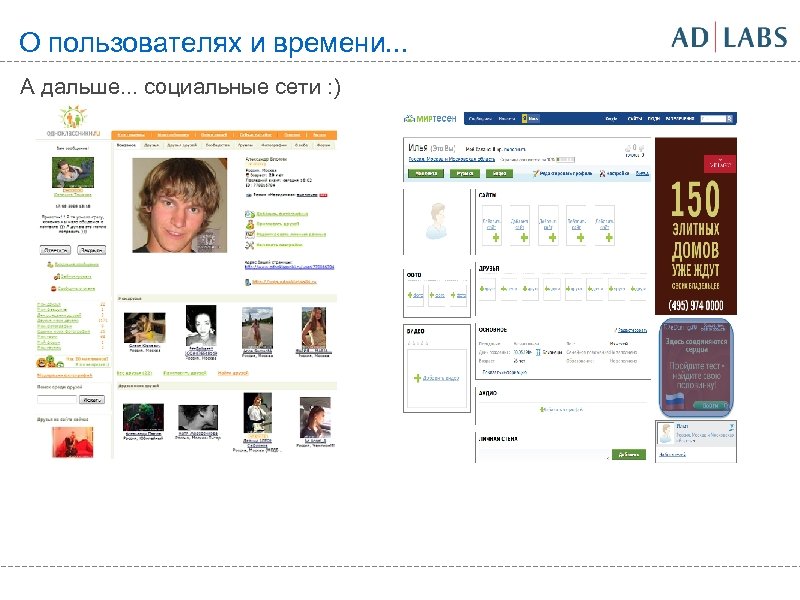800x600 pixels.
Task: Click the 150 элитных домов ad banner
Action: coord(696,226)
